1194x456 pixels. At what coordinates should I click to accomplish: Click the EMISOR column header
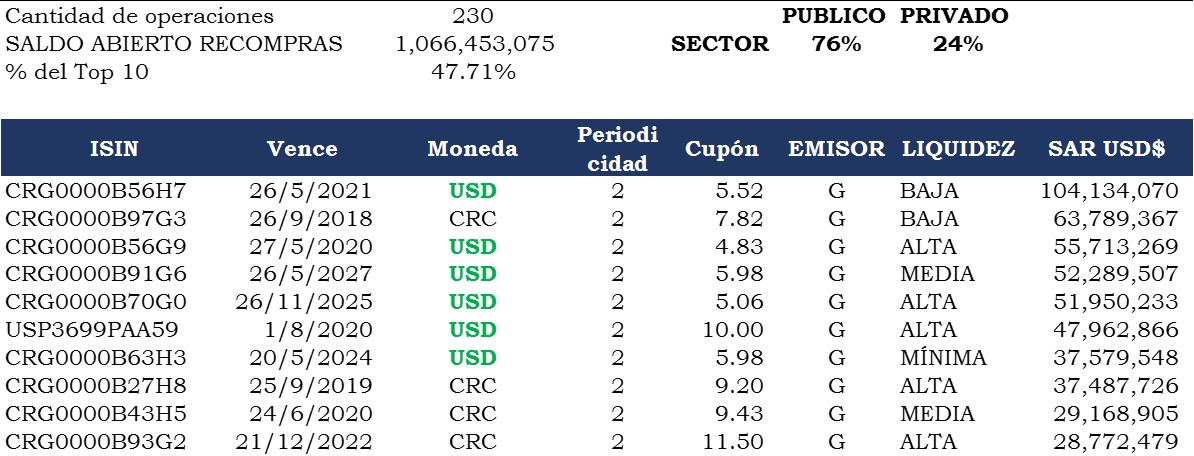[836, 149]
